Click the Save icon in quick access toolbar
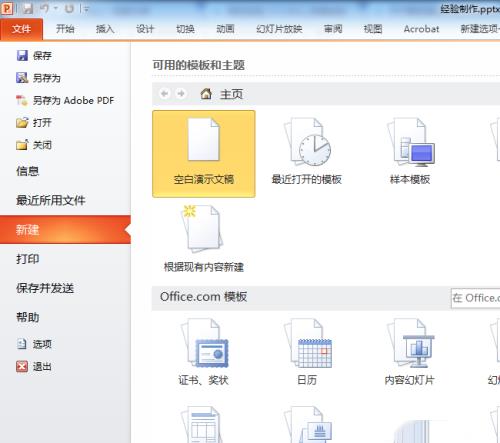Image resolution: width=500 pixels, height=443 pixels. [x=28, y=9]
